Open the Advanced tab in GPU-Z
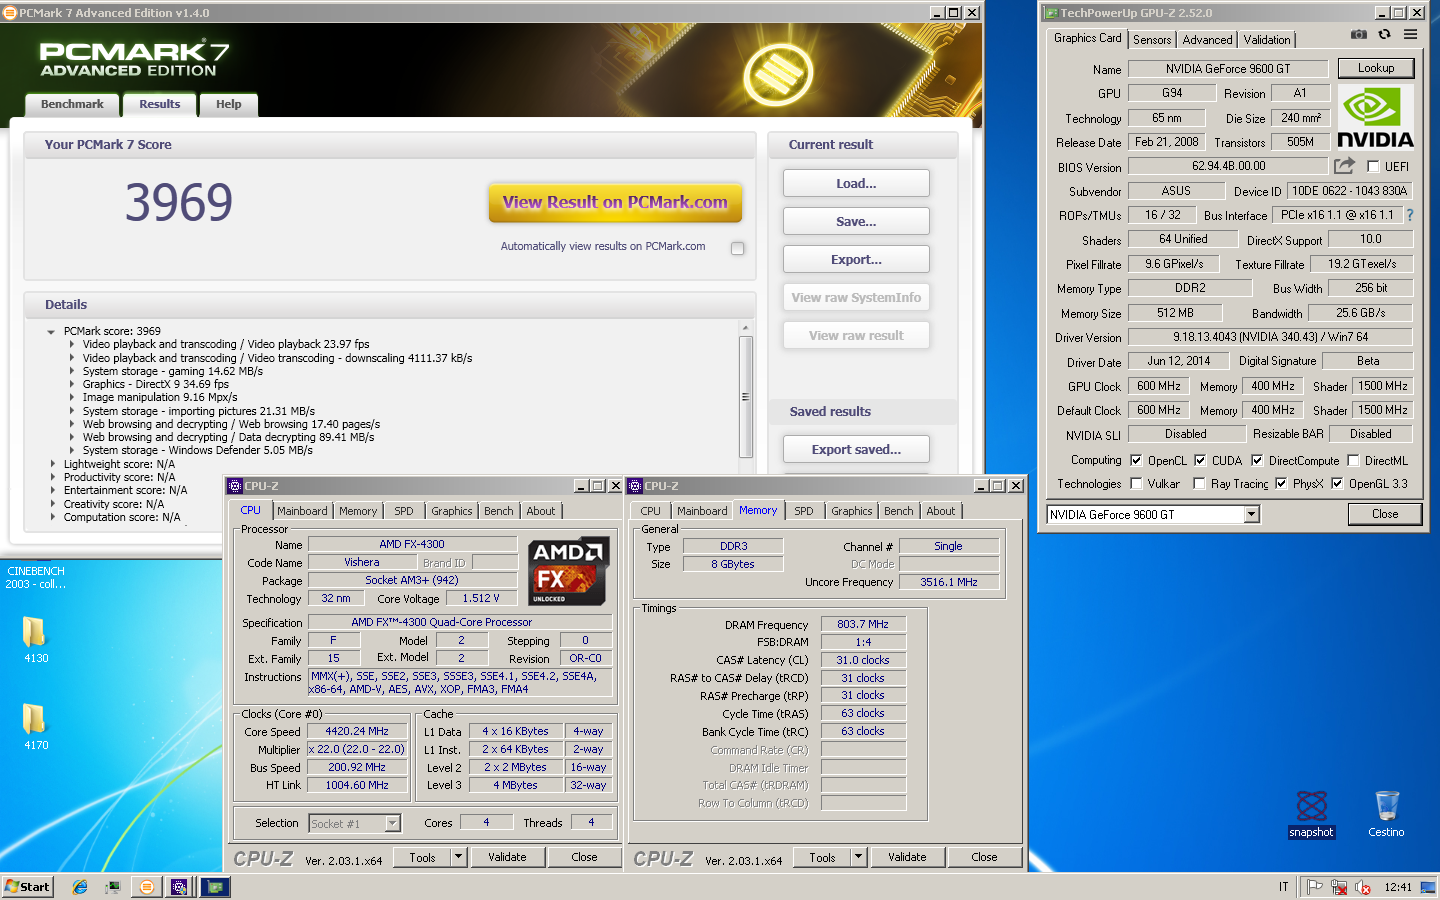The width and height of the screenshot is (1440, 900). click(1207, 40)
